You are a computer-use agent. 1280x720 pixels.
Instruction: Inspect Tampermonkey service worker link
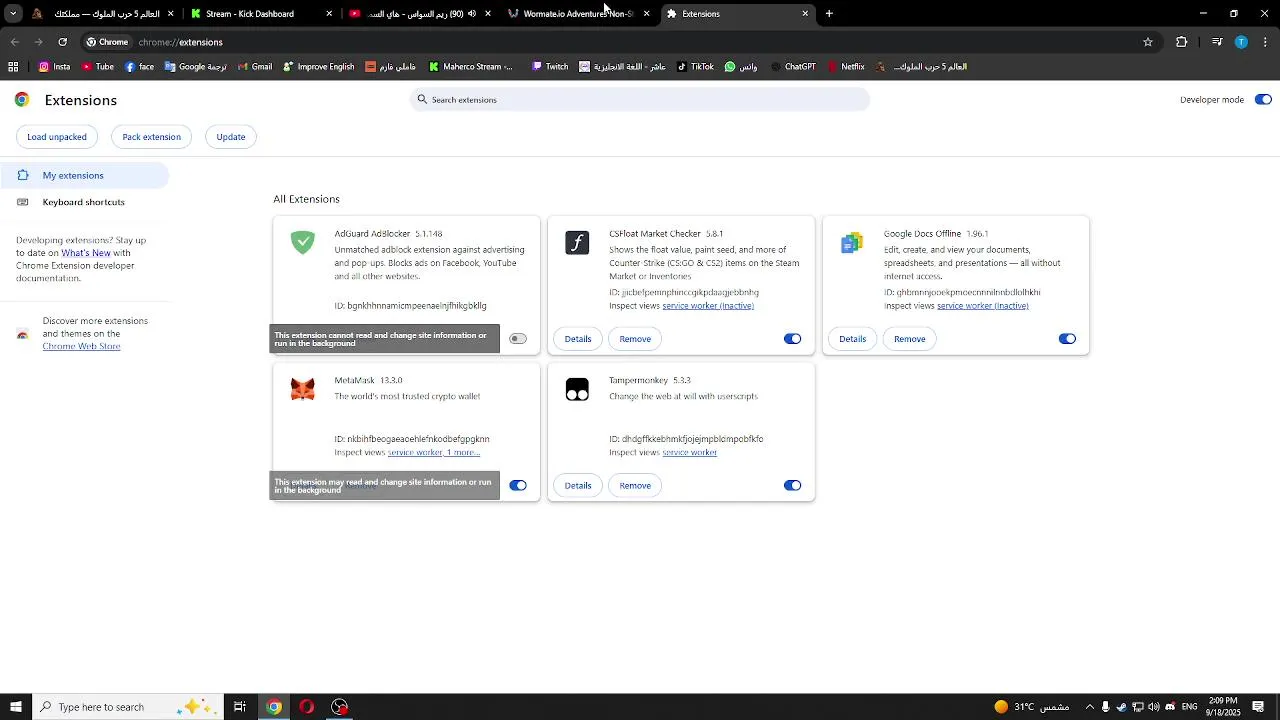pos(689,452)
